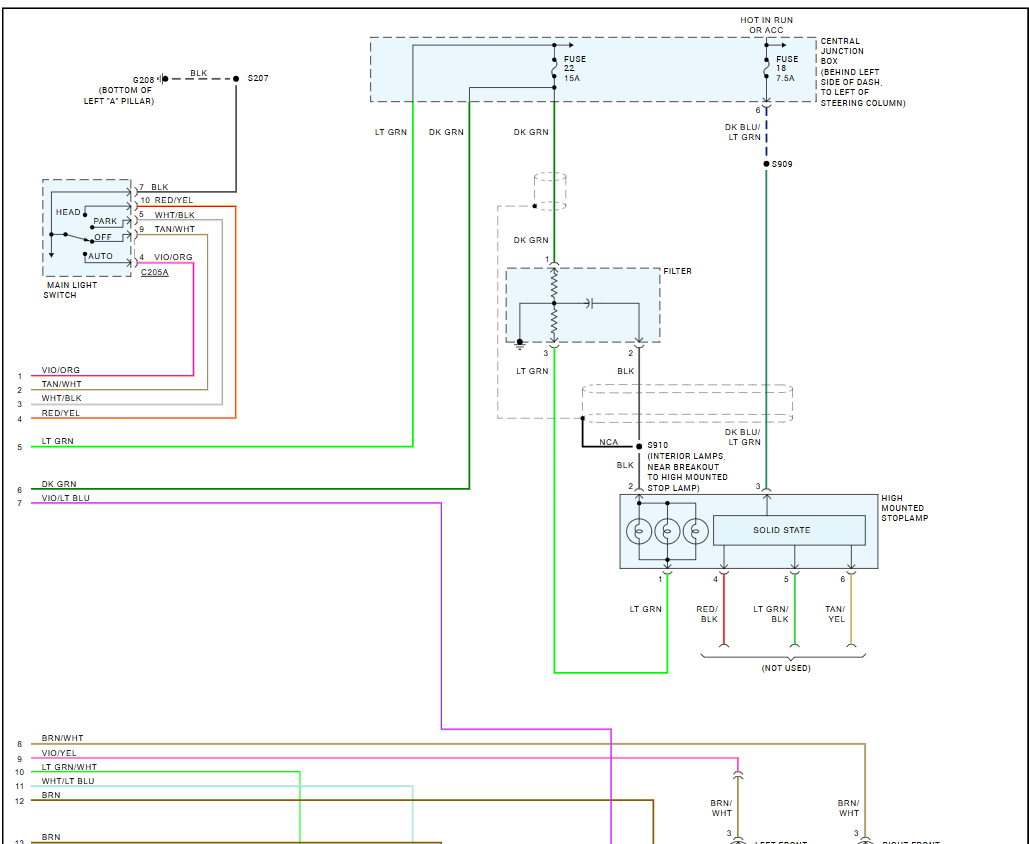
Task: Select the '7 BLK' switch pin label
Action: tap(154, 187)
